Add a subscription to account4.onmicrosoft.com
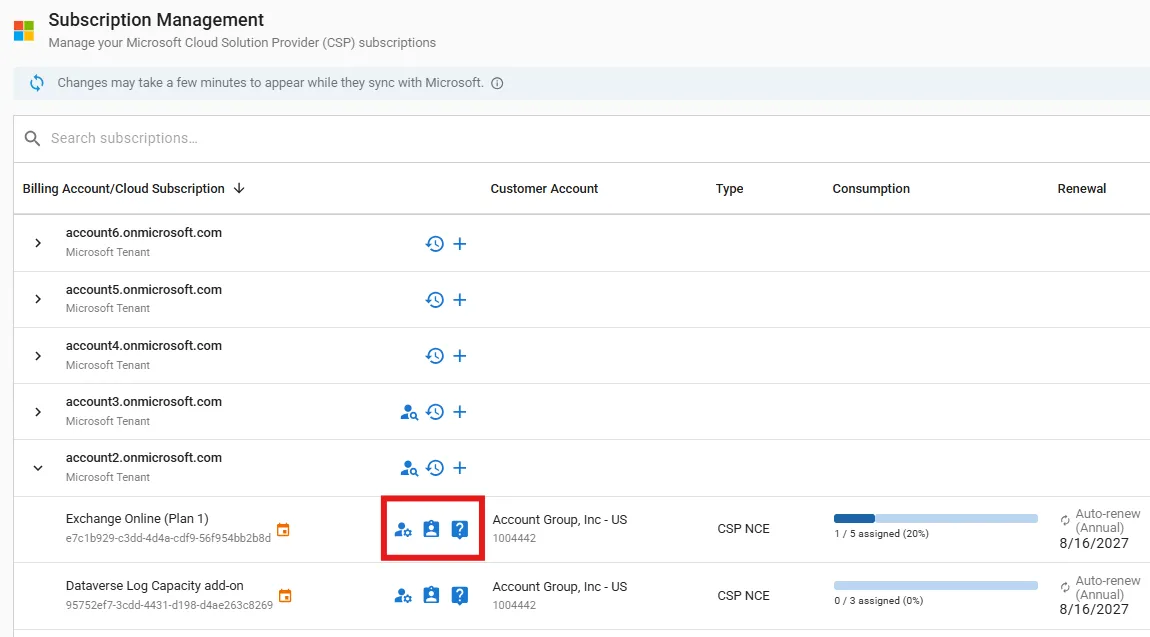The image size is (1150, 637). [460, 356]
